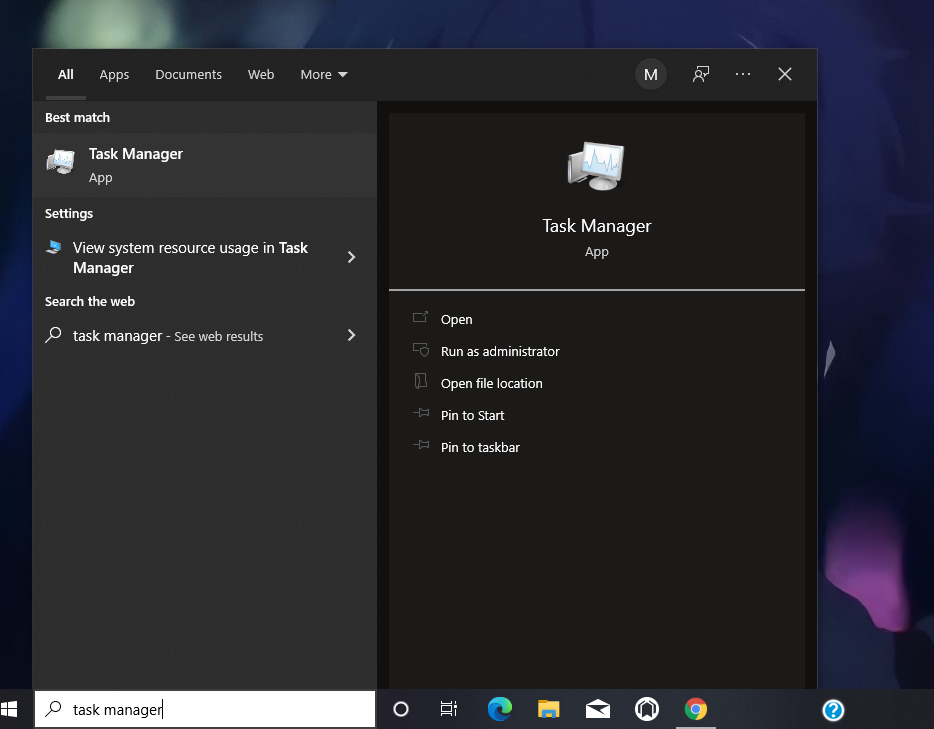
Task: Open the search feedback icon
Action: pos(700,74)
